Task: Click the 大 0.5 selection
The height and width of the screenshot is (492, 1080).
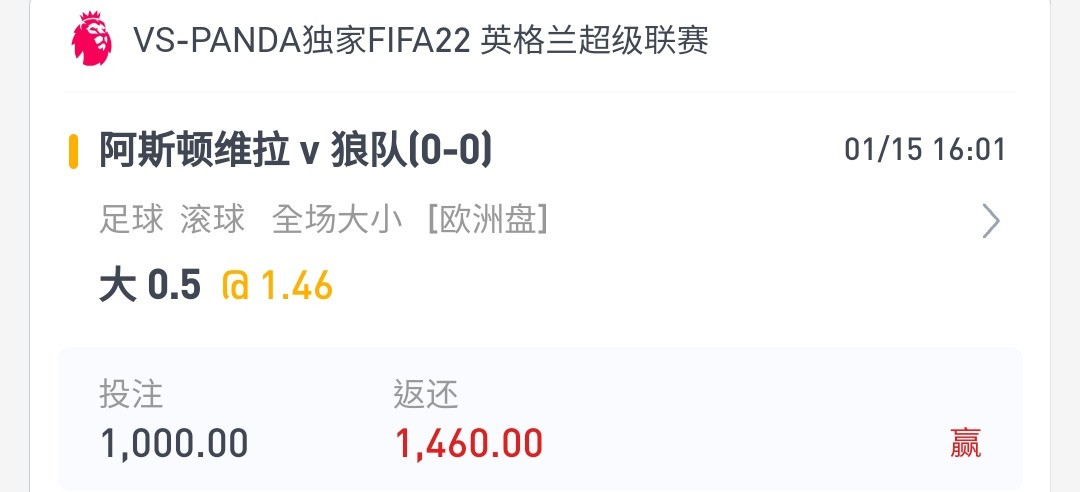Action: click(x=150, y=287)
